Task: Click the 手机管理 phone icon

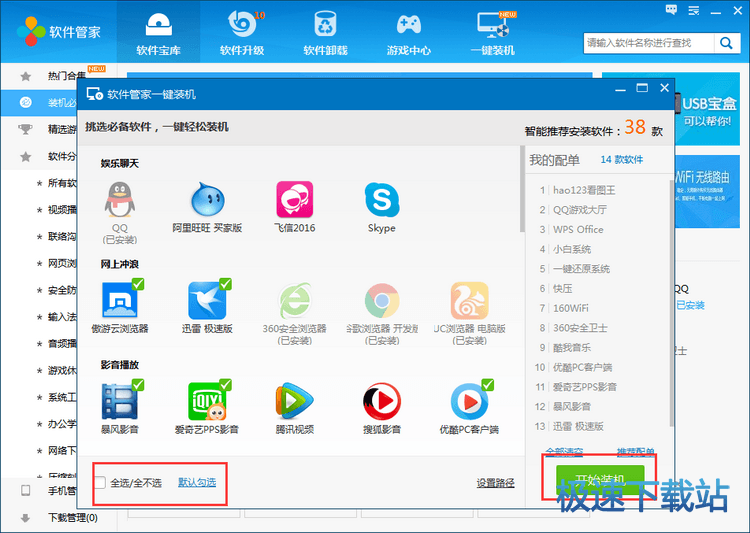Action: pos(26,490)
